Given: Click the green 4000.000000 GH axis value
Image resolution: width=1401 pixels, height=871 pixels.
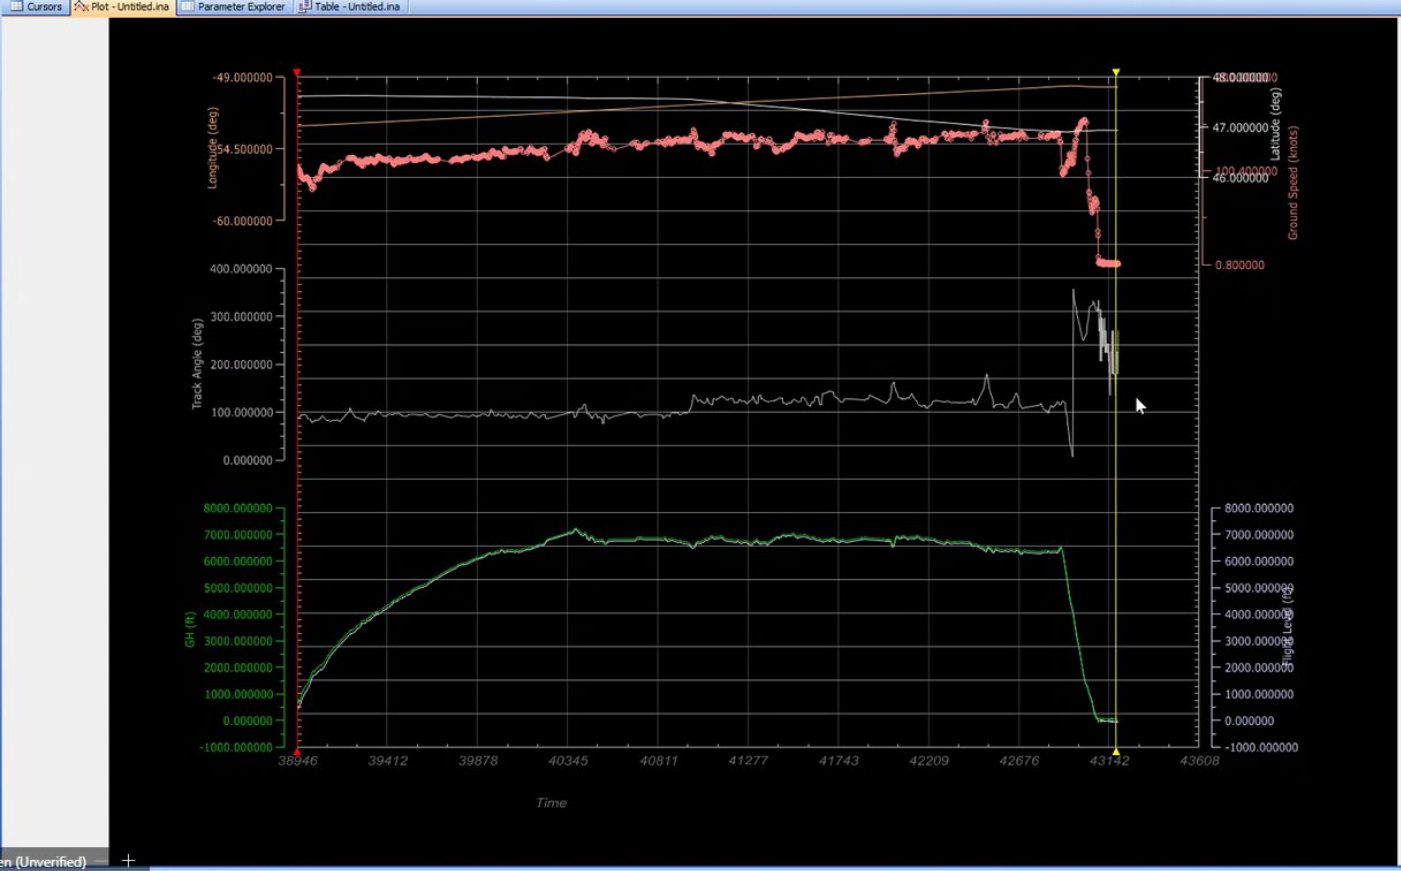Looking at the screenshot, I should [238, 615].
